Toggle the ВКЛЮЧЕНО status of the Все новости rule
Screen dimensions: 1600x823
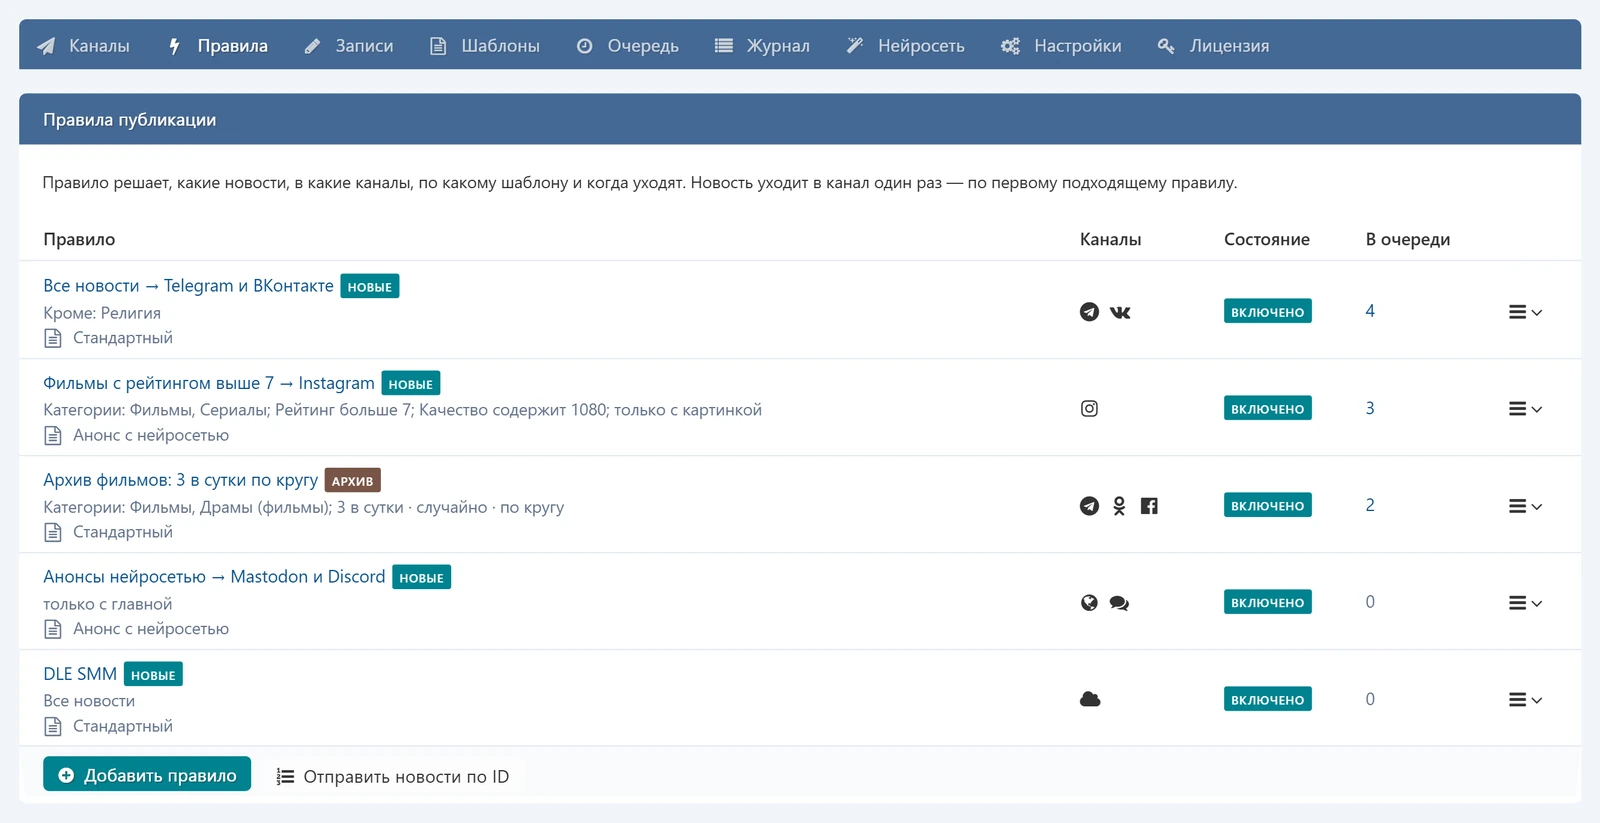point(1267,312)
